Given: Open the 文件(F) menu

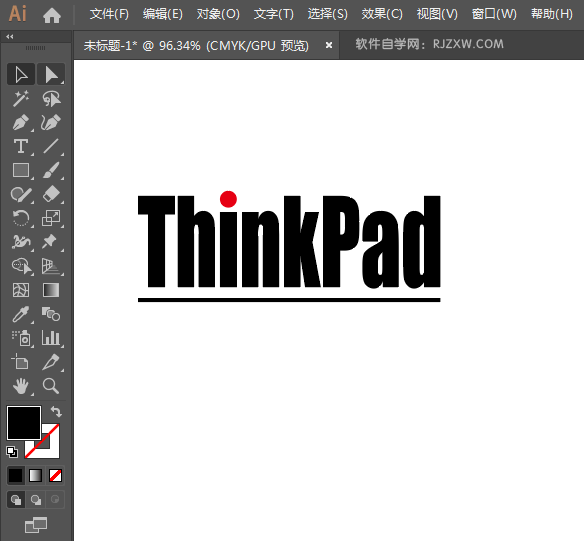Looking at the screenshot, I should (x=109, y=14).
